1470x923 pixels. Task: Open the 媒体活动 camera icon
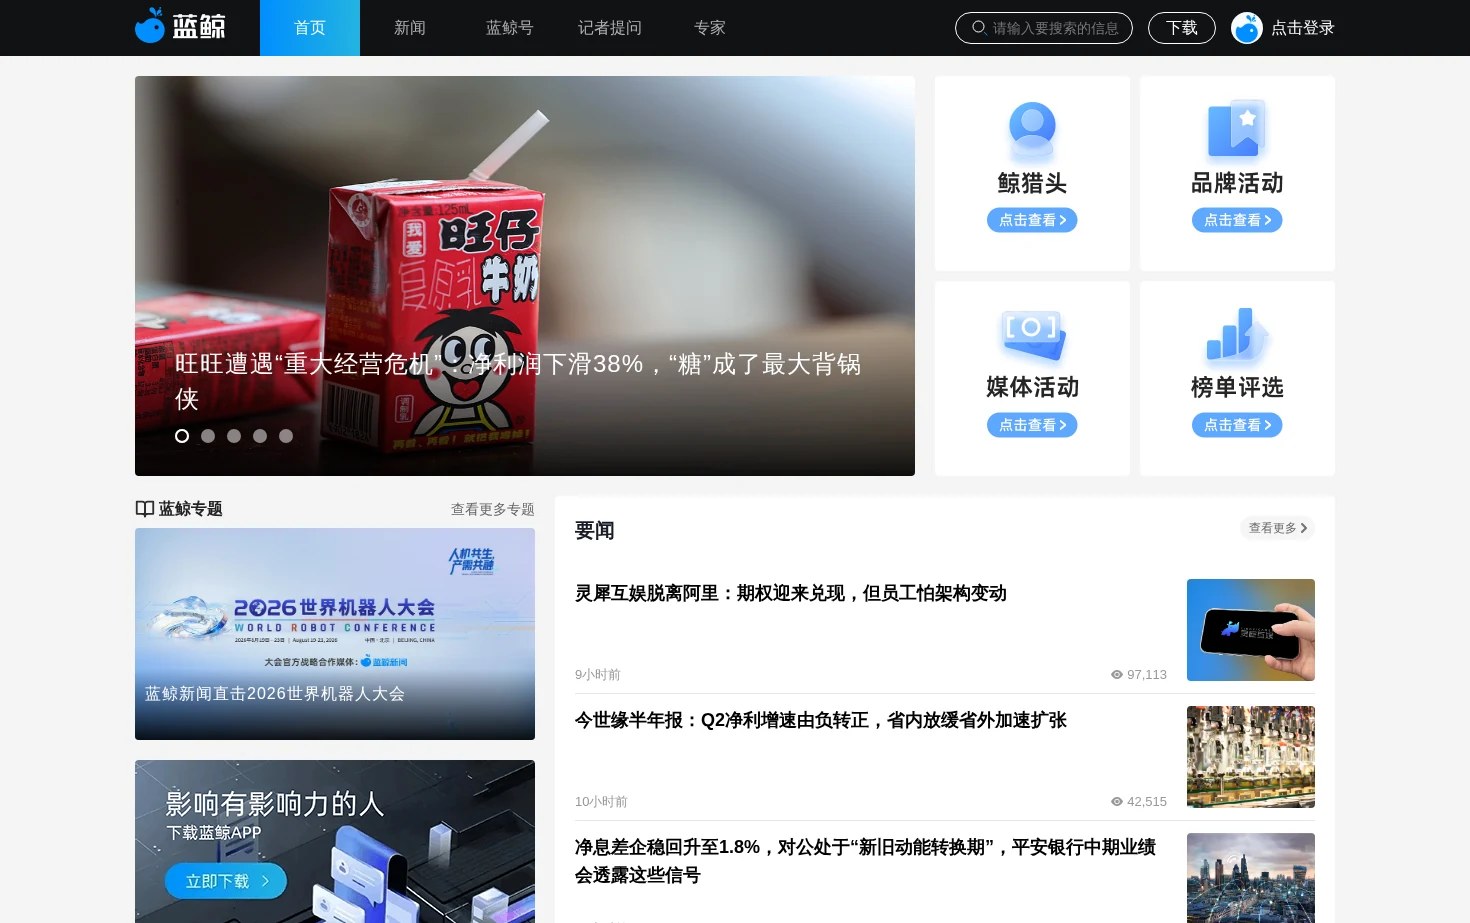click(1032, 335)
